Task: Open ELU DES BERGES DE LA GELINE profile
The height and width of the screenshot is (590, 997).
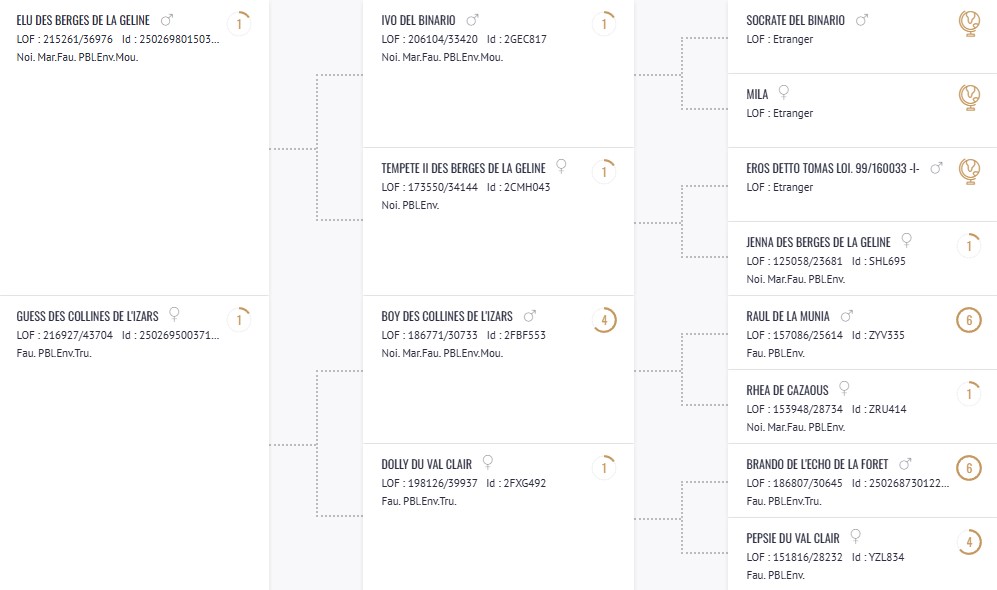Action: click(x=84, y=20)
